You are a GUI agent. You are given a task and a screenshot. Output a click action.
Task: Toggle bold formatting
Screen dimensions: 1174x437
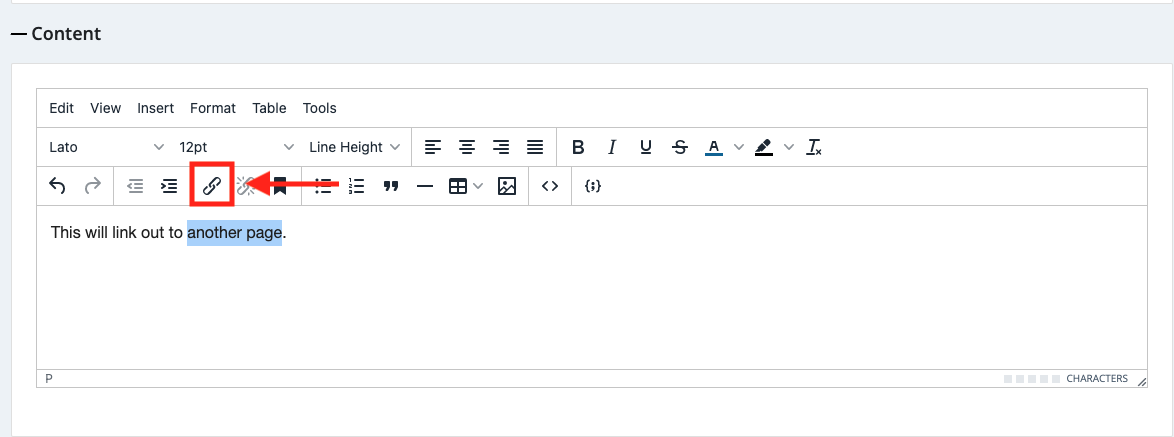(x=578, y=147)
